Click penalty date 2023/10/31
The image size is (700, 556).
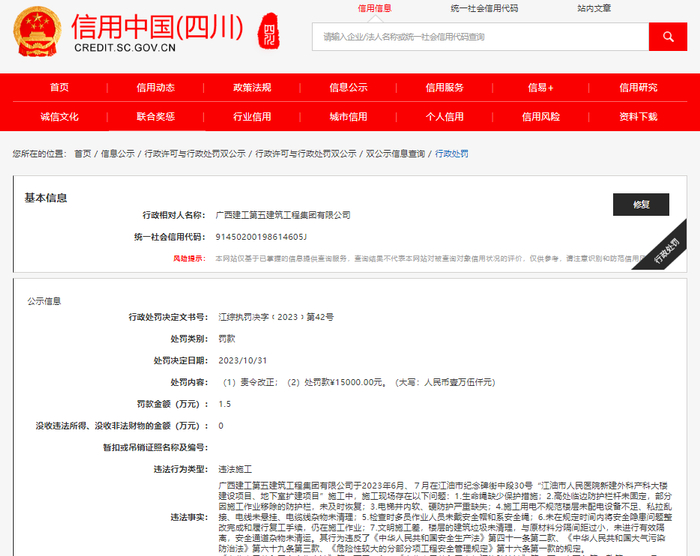242,360
